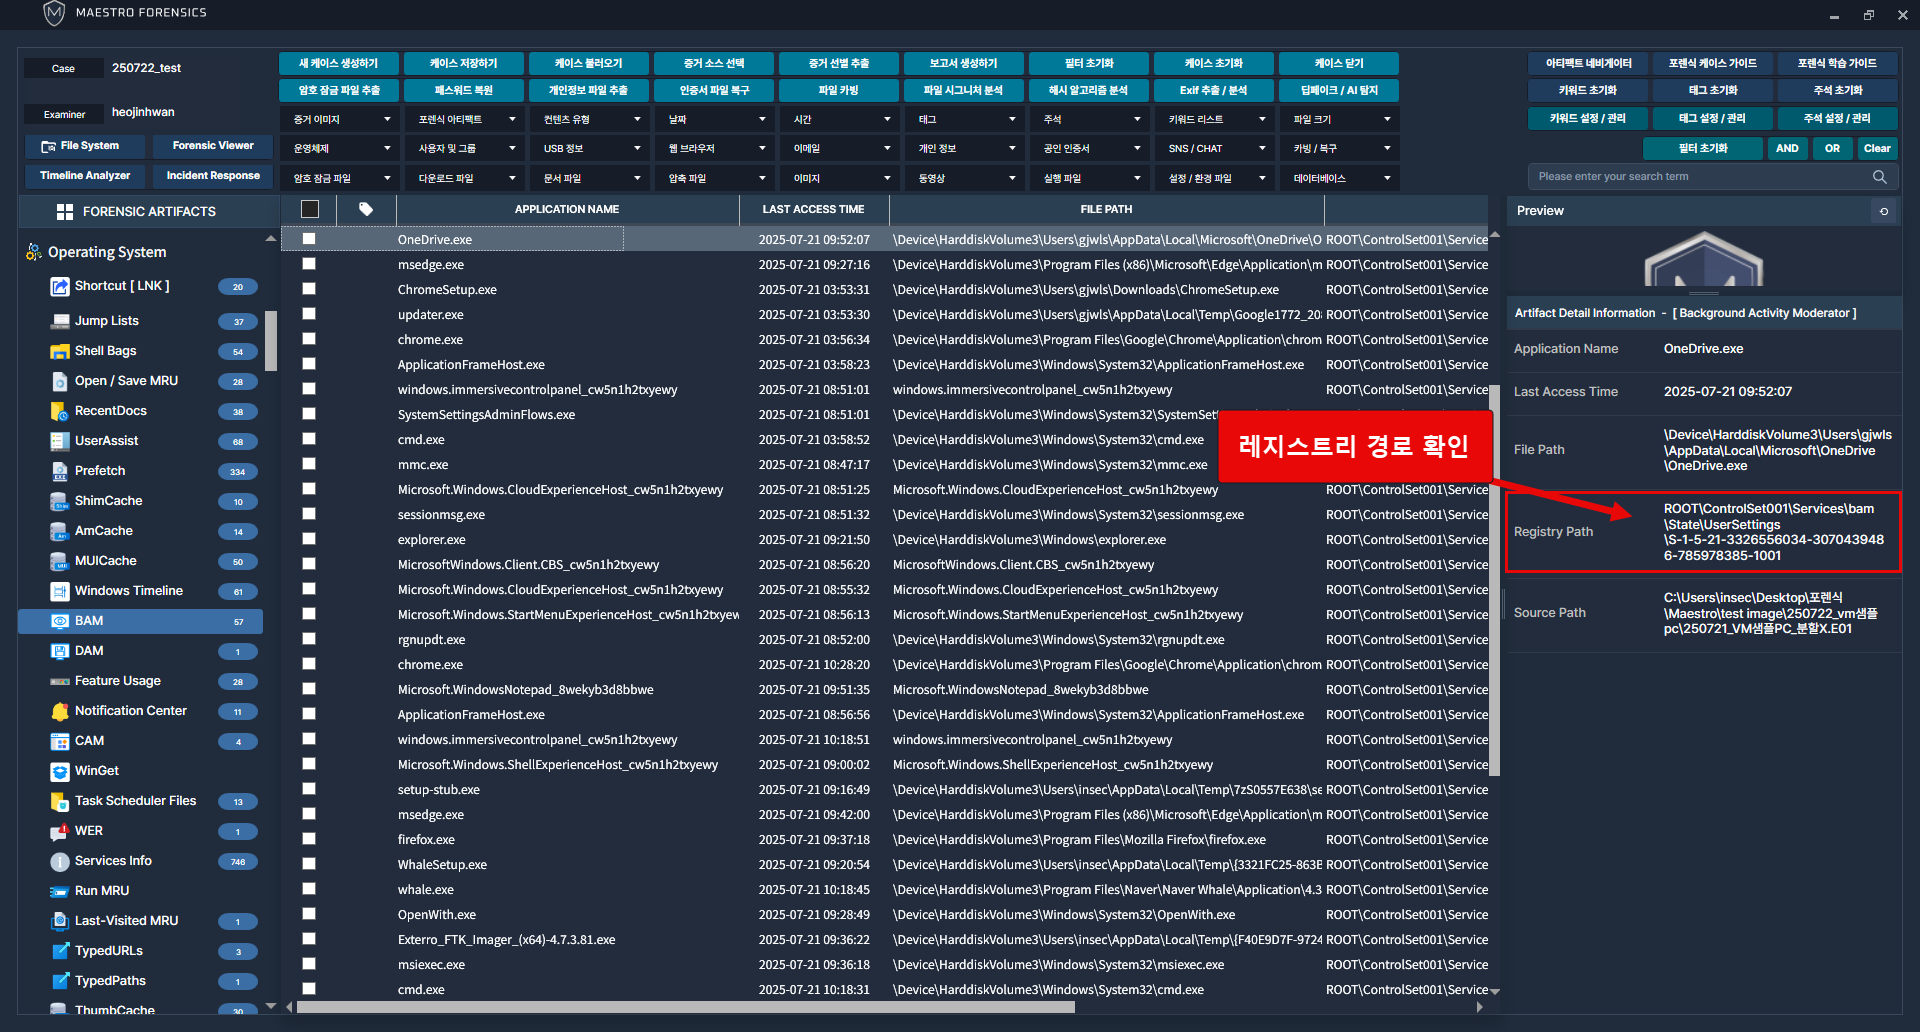Click the Jump Lists icon in sidebar
Image resolution: width=1920 pixels, height=1032 pixels.
(x=59, y=321)
